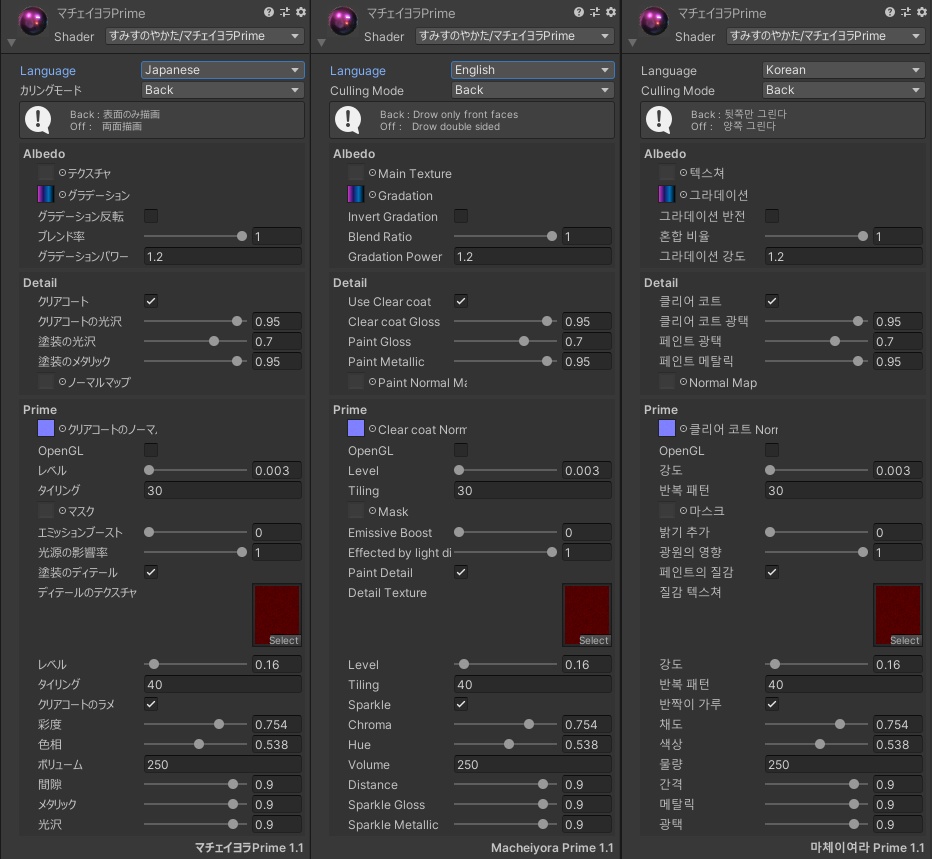
Task: Open Language dropdown set to Korean
Action: [x=843, y=70]
